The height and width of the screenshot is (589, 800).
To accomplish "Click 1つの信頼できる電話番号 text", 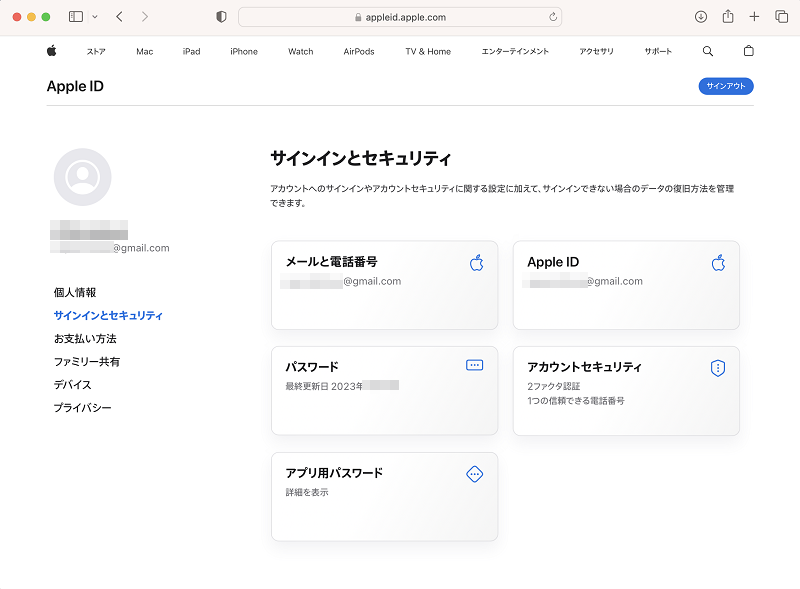I will coord(576,401).
